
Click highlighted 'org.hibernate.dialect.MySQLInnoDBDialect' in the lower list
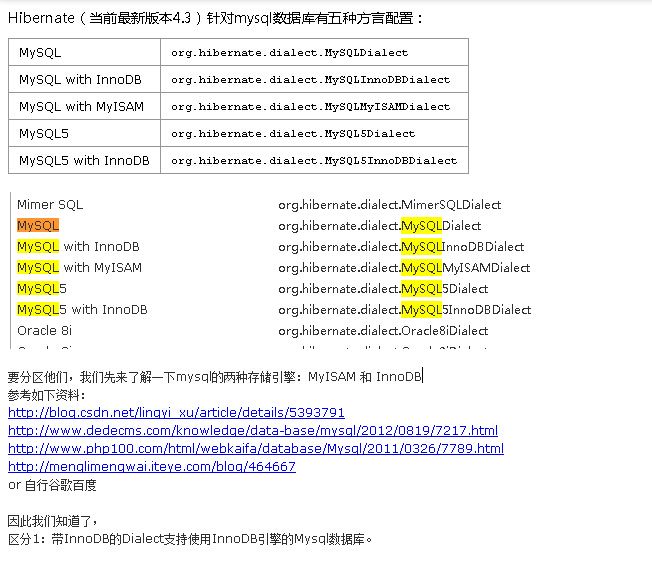pos(401,247)
